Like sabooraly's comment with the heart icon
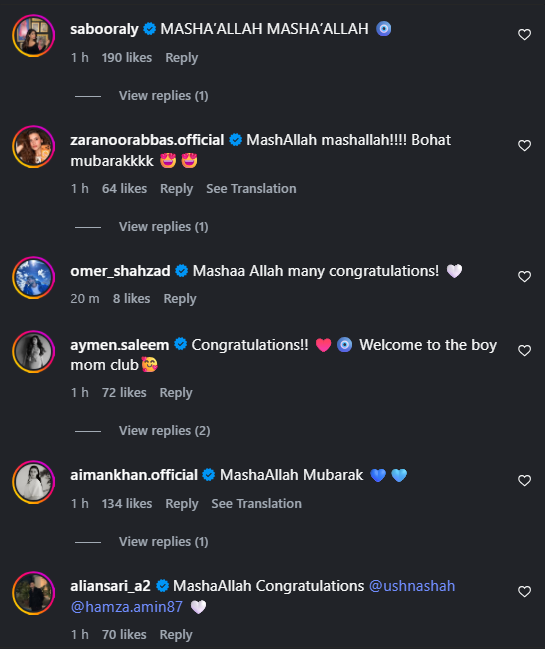The height and width of the screenshot is (649, 545). pyautogui.click(x=524, y=34)
